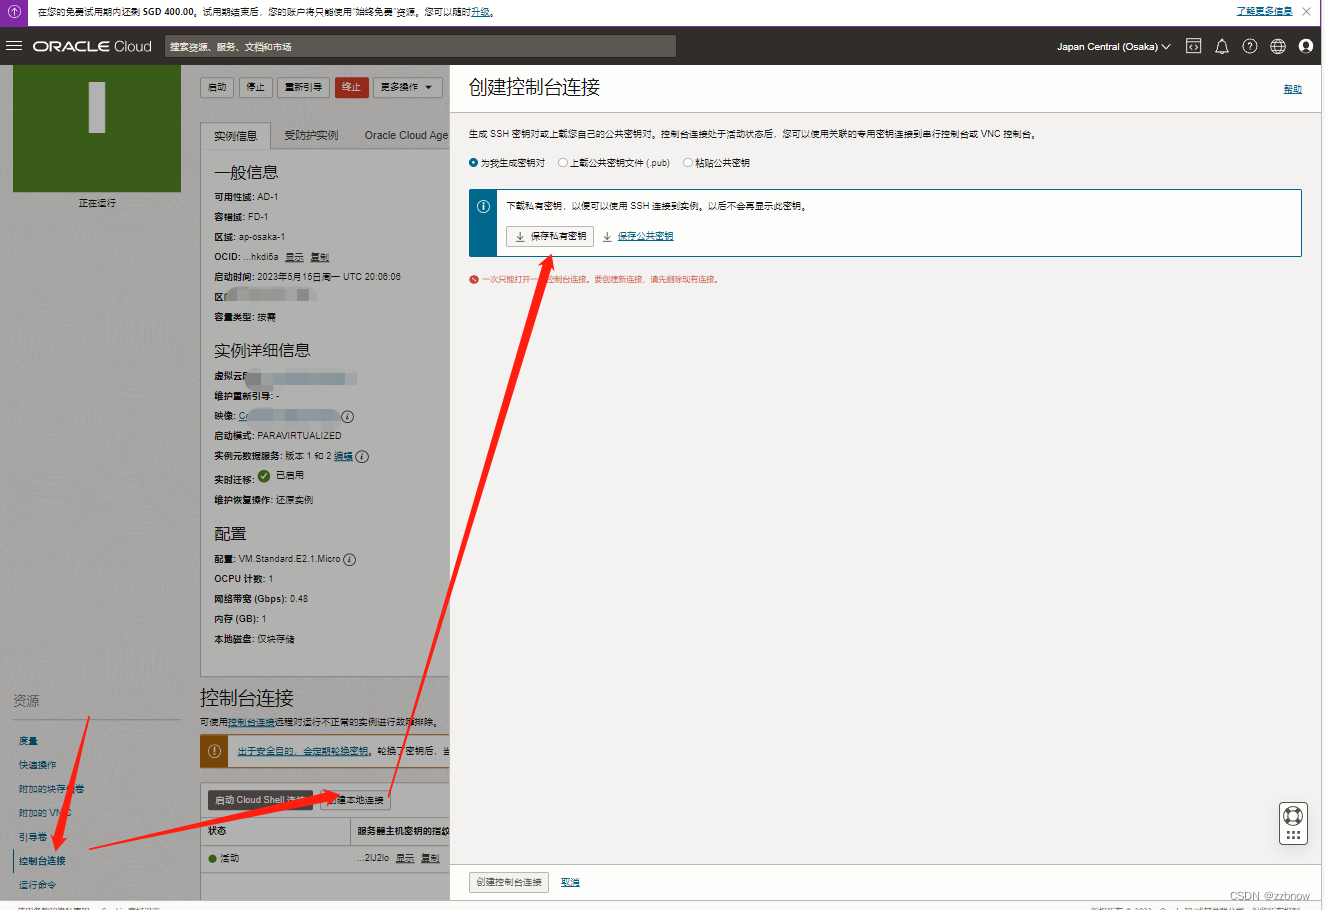Image resolution: width=1325 pixels, height=910 pixels.
Task: Close the free trial banner
Action: pos(1306,12)
